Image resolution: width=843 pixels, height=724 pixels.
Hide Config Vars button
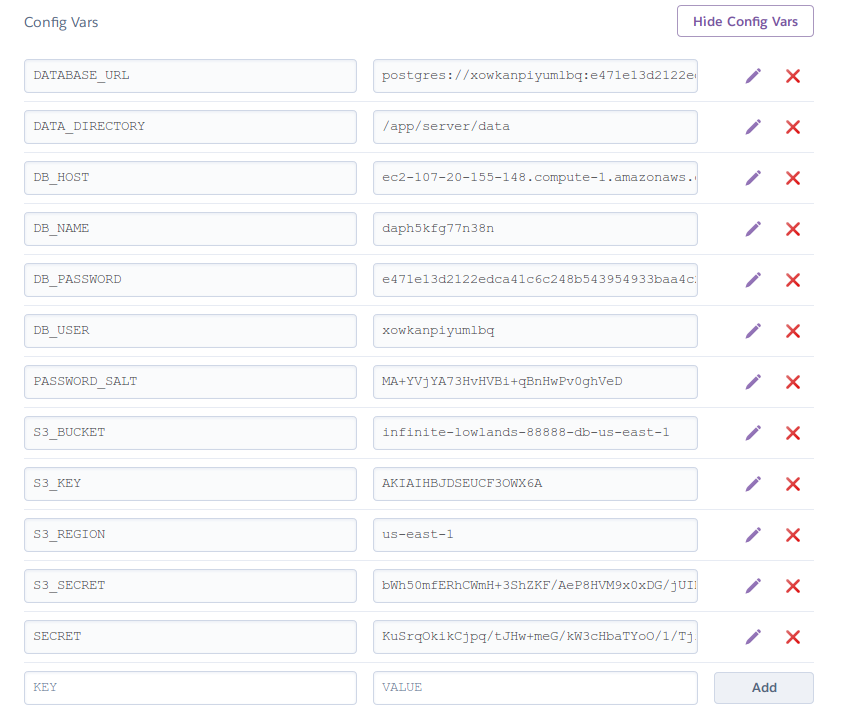pos(745,21)
